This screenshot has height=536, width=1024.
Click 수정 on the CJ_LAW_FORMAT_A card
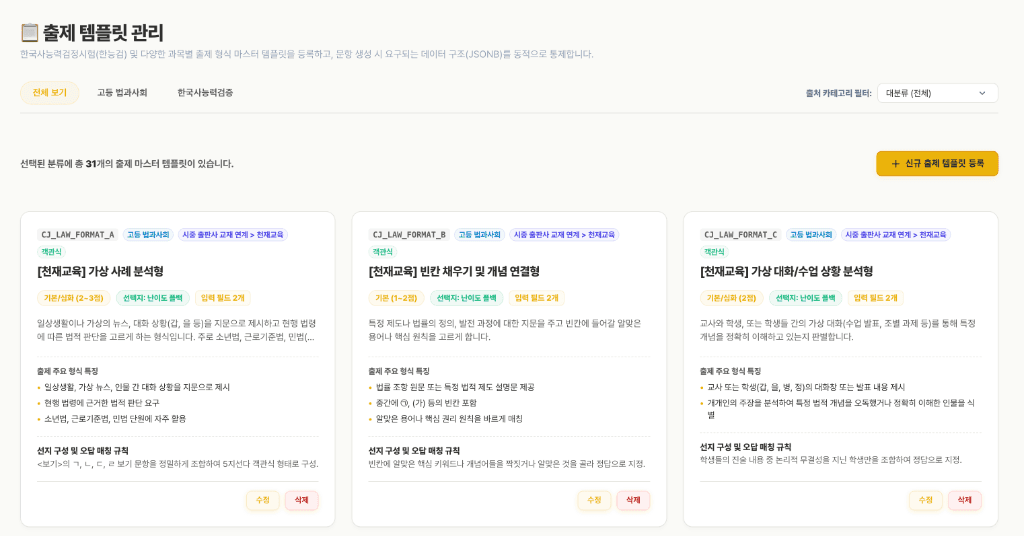(263, 500)
